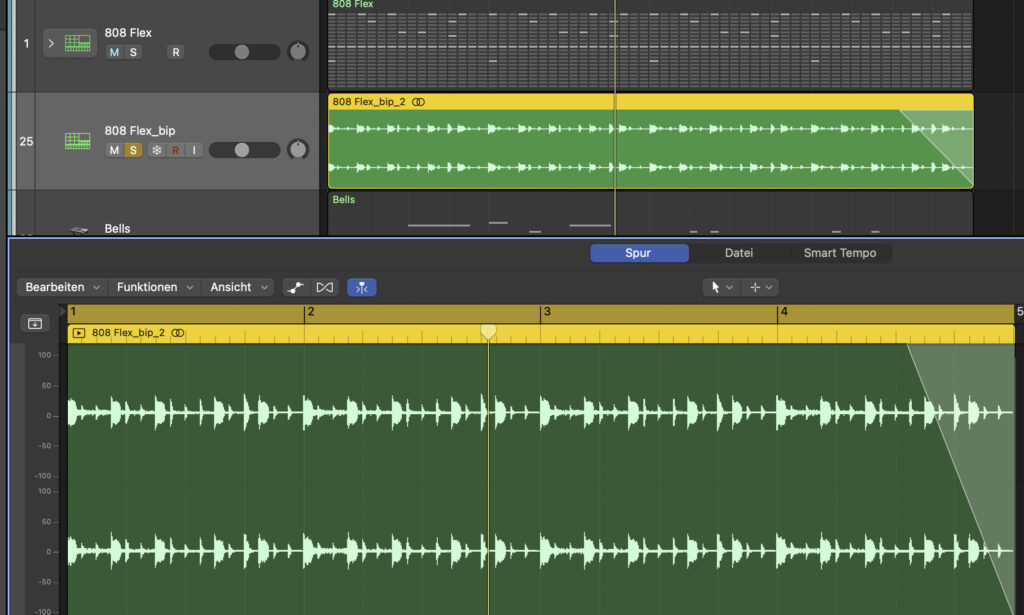Toggle the Flex button in the editor
Image resolution: width=1024 pixels, height=615 pixels.
tap(325, 287)
